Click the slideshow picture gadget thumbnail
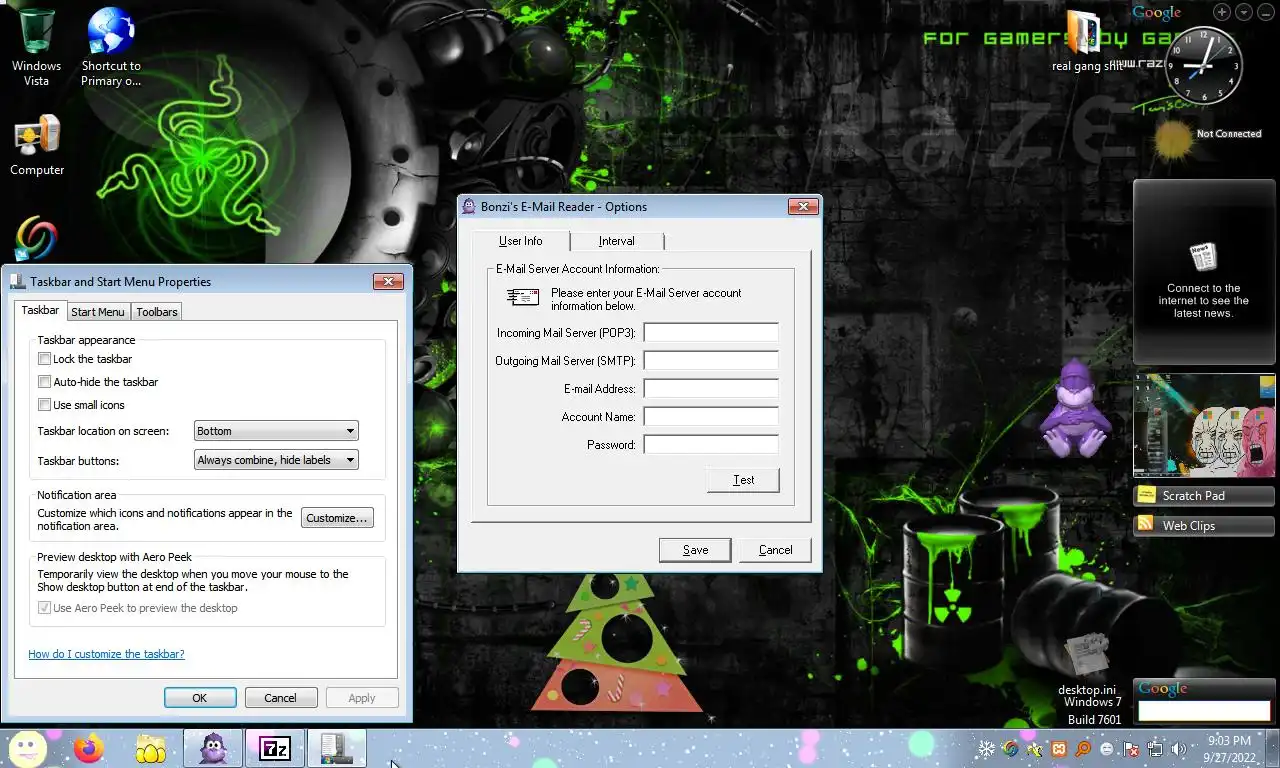Screen dimensions: 1280x768 (x=1204, y=425)
